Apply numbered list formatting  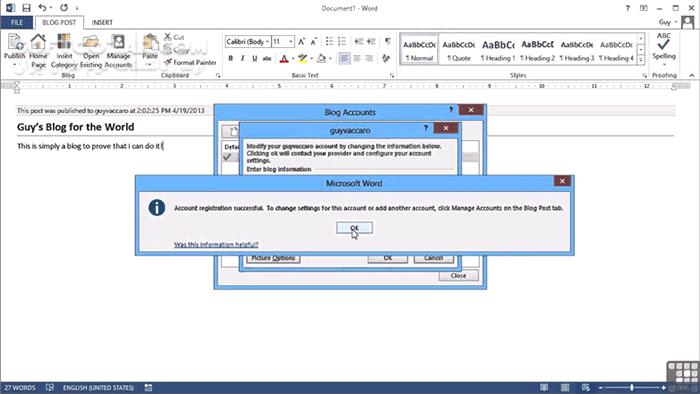342,41
